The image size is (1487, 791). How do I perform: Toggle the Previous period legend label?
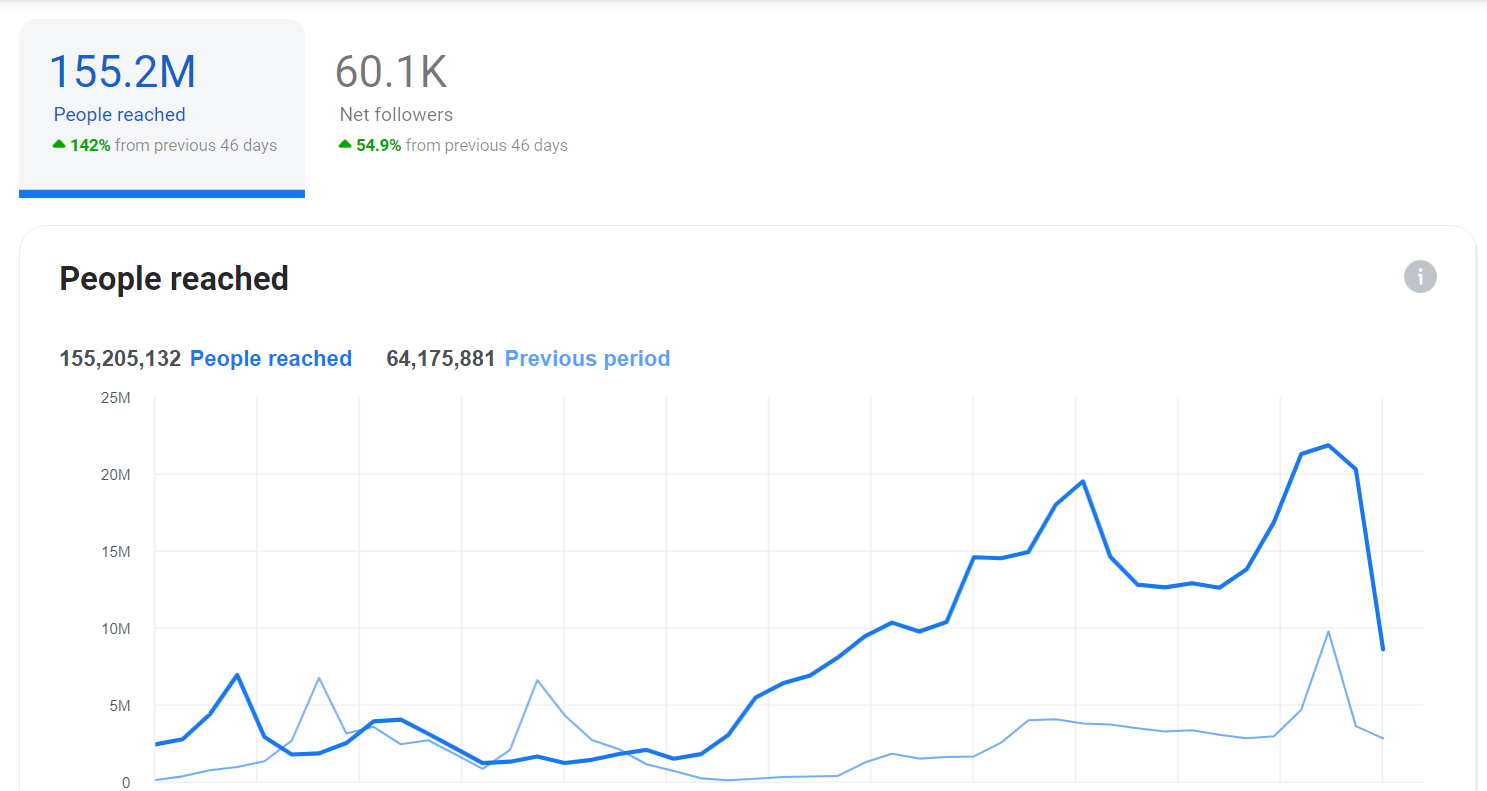[x=587, y=359]
